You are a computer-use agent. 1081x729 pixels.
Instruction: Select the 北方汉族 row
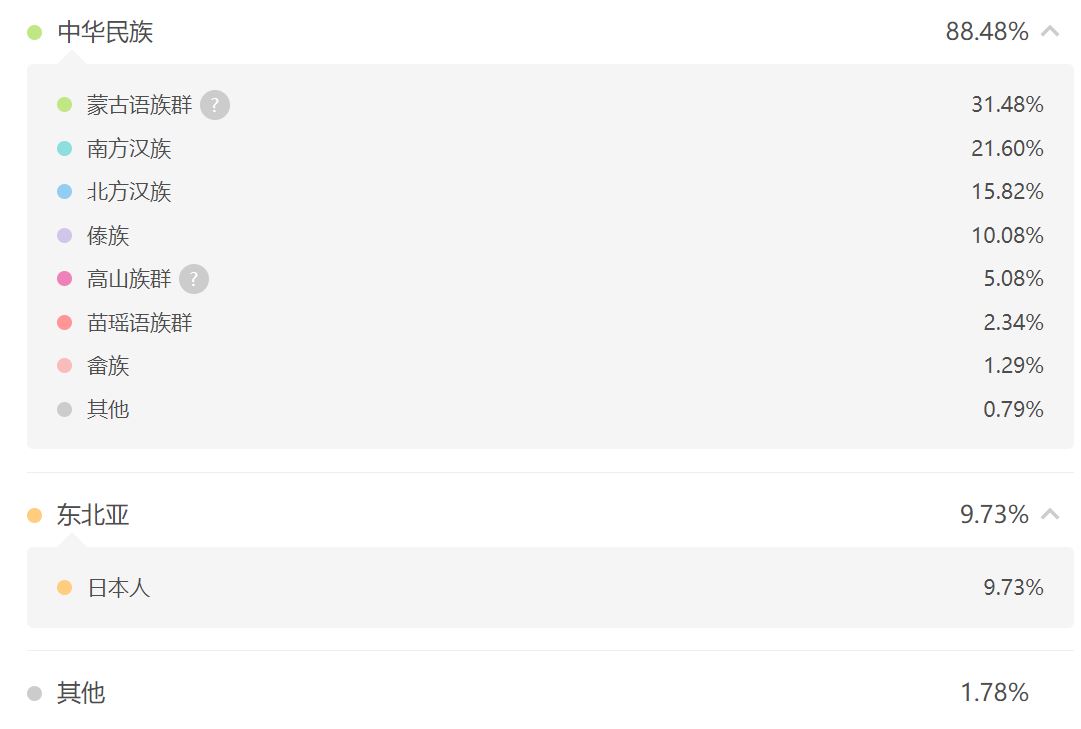[x=549, y=192]
